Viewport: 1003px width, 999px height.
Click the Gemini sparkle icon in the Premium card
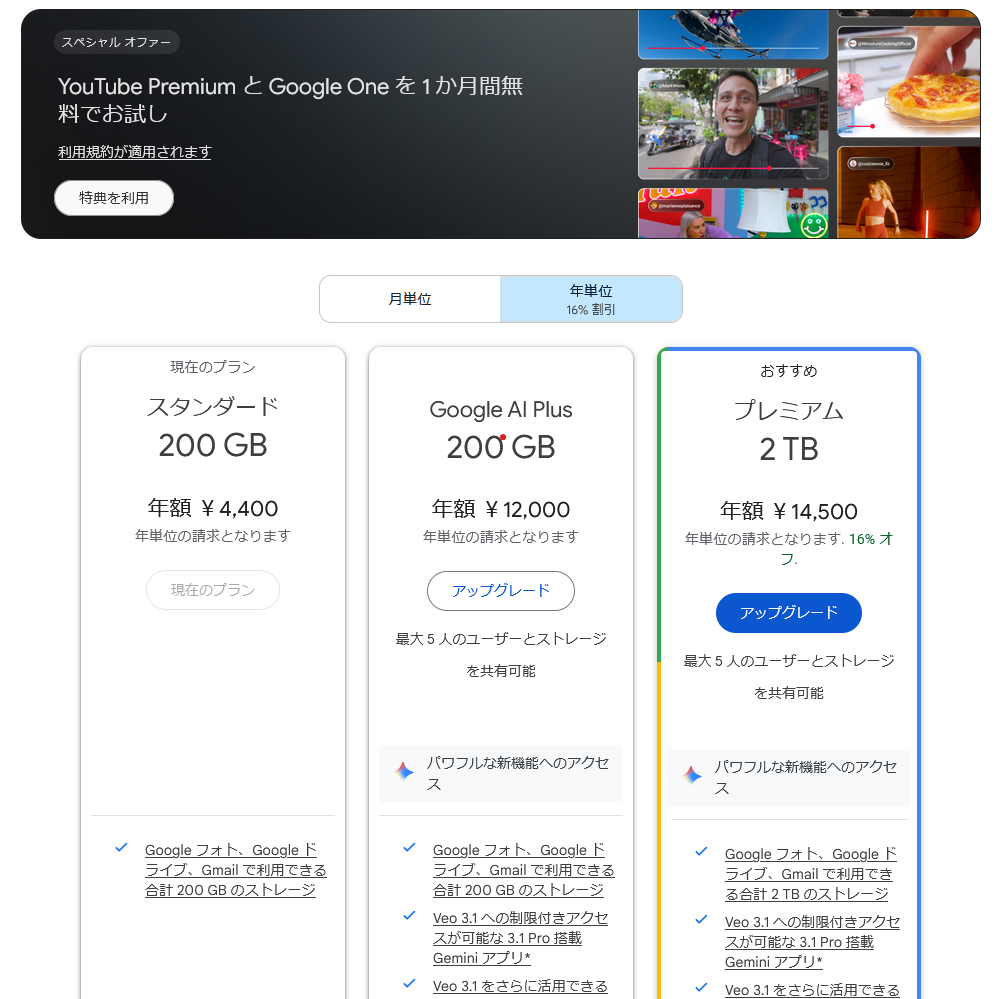tap(692, 775)
